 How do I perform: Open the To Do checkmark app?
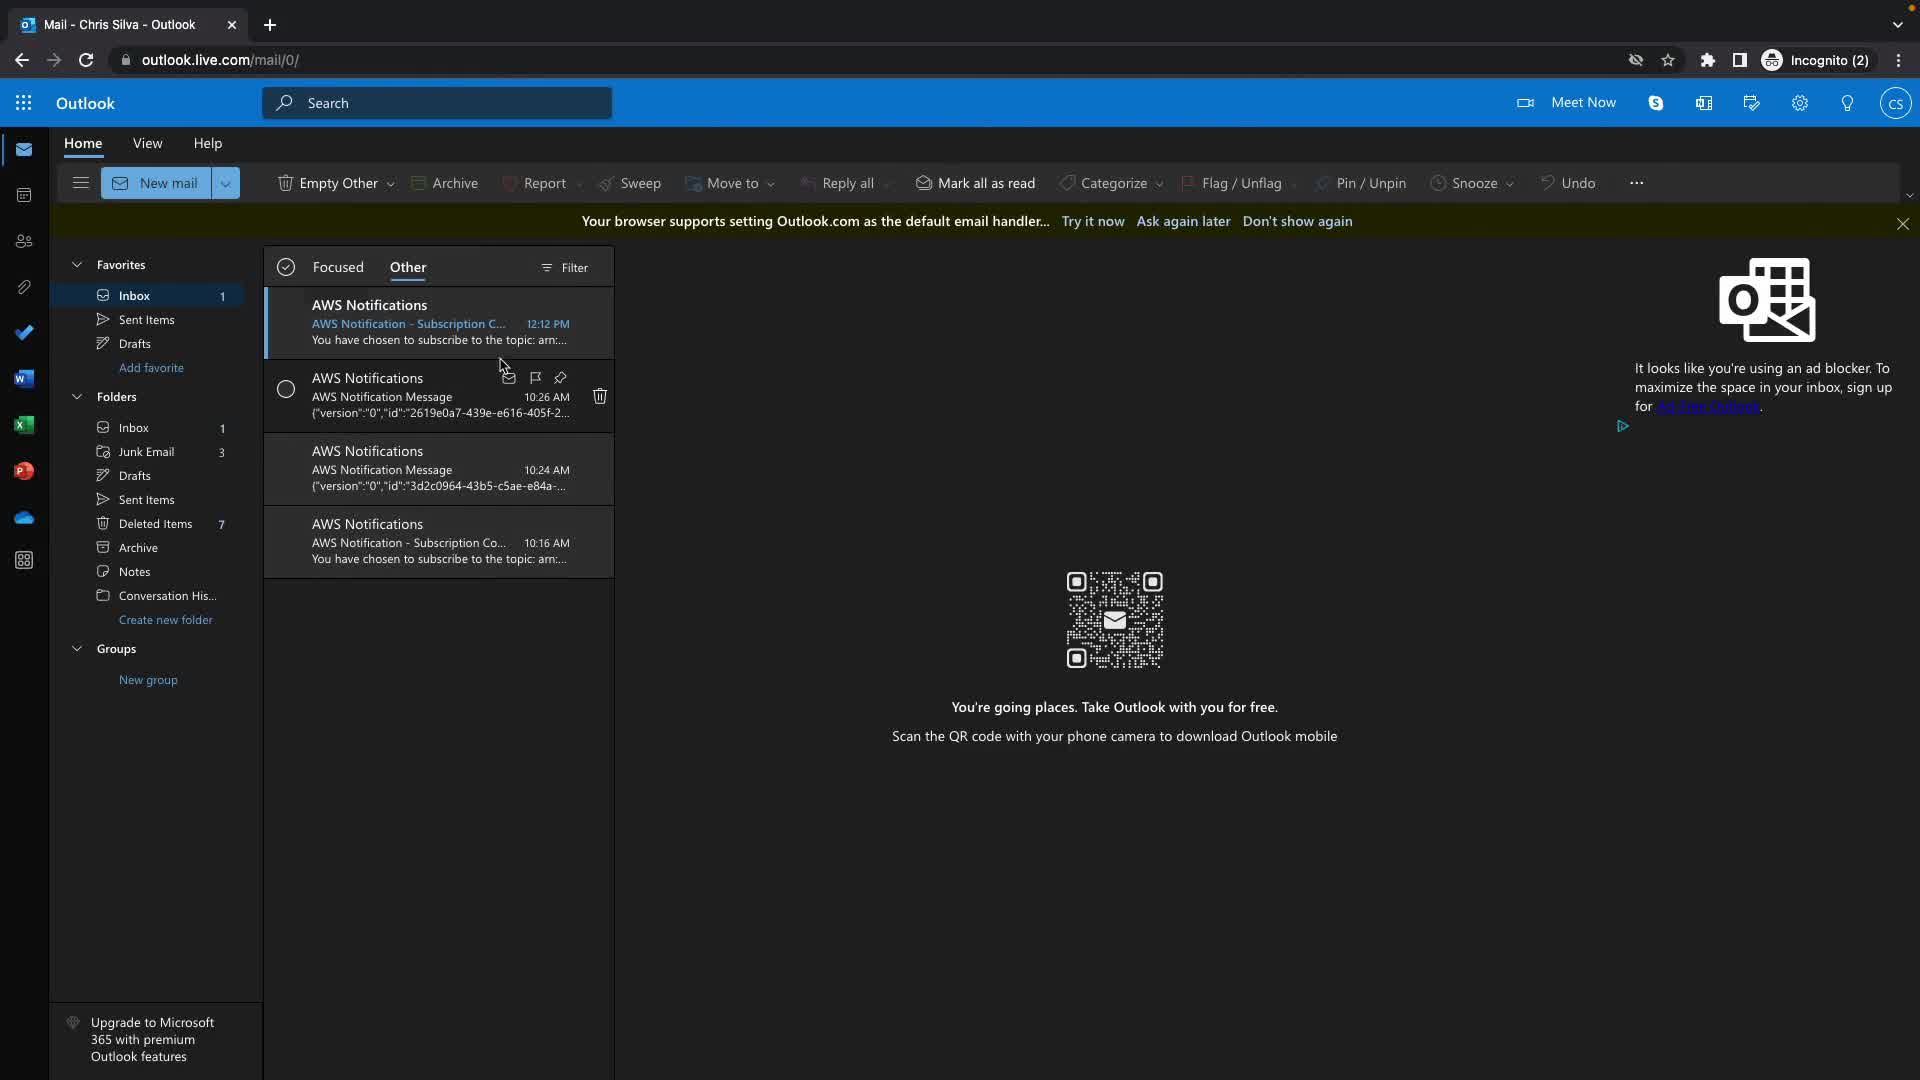pos(24,333)
